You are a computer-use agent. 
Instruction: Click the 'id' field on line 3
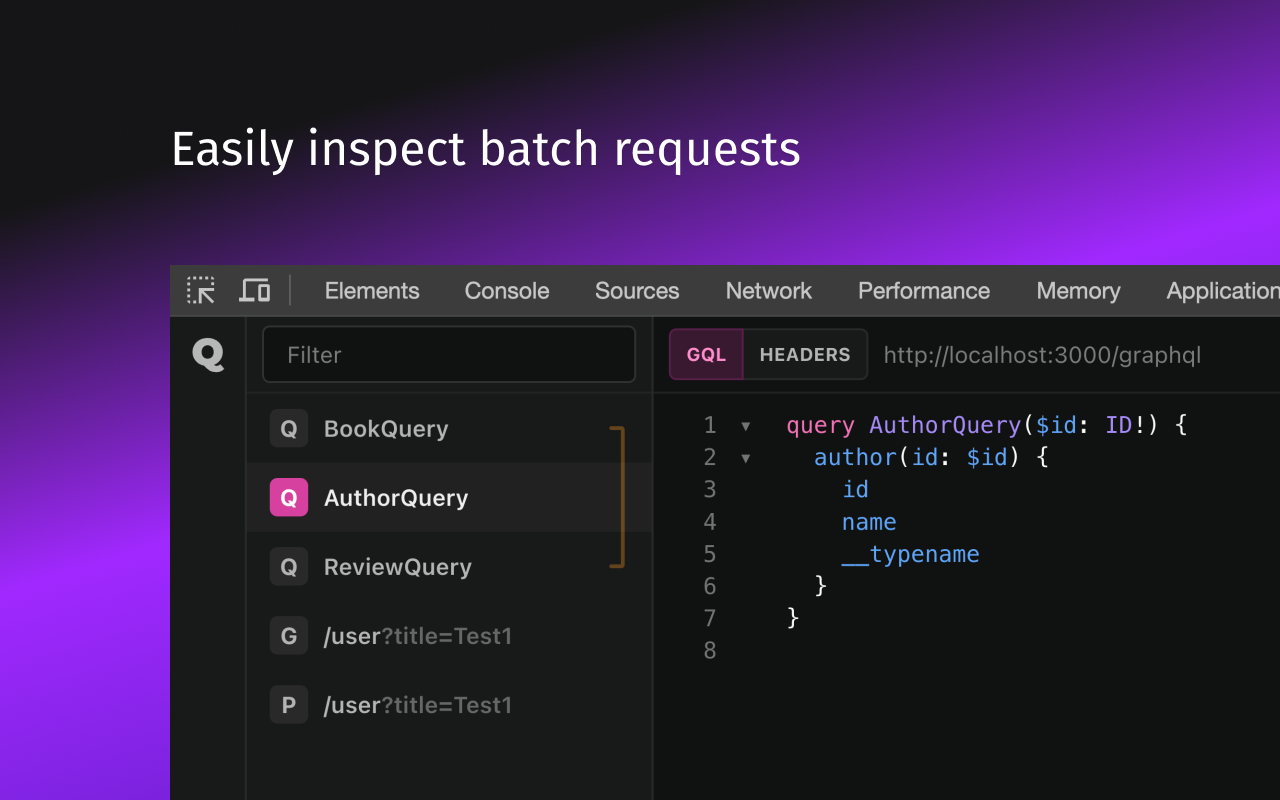pyautogui.click(x=855, y=489)
